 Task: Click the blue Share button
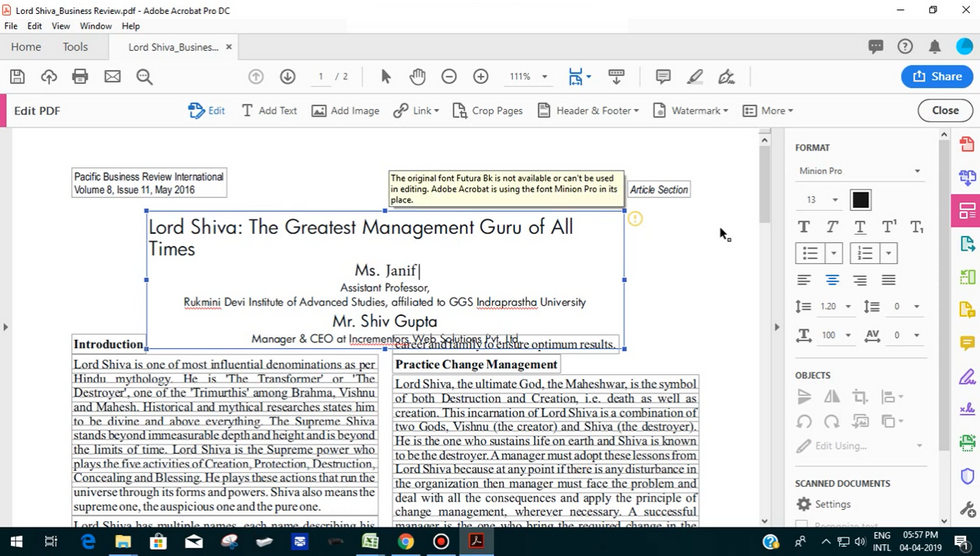[x=936, y=77]
